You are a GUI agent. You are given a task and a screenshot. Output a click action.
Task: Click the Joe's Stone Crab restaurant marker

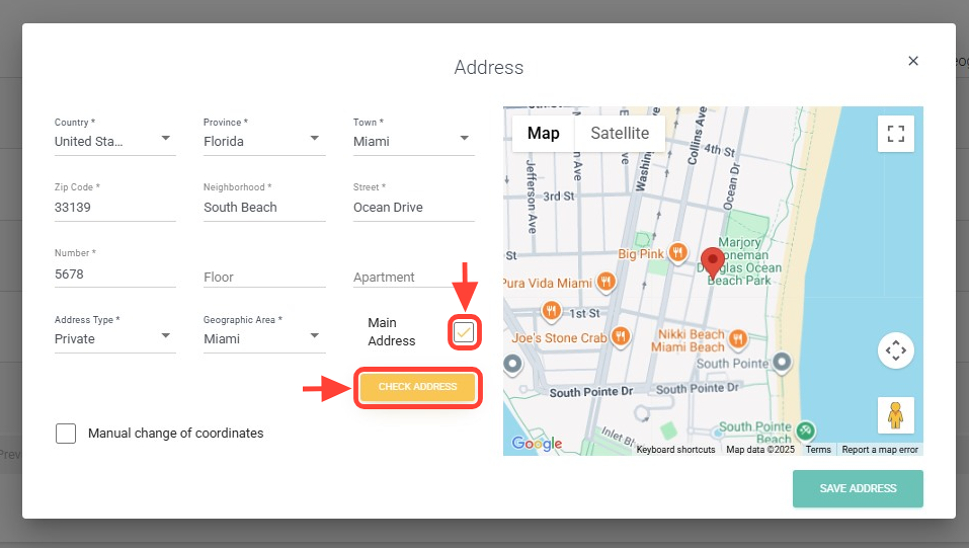(620, 336)
